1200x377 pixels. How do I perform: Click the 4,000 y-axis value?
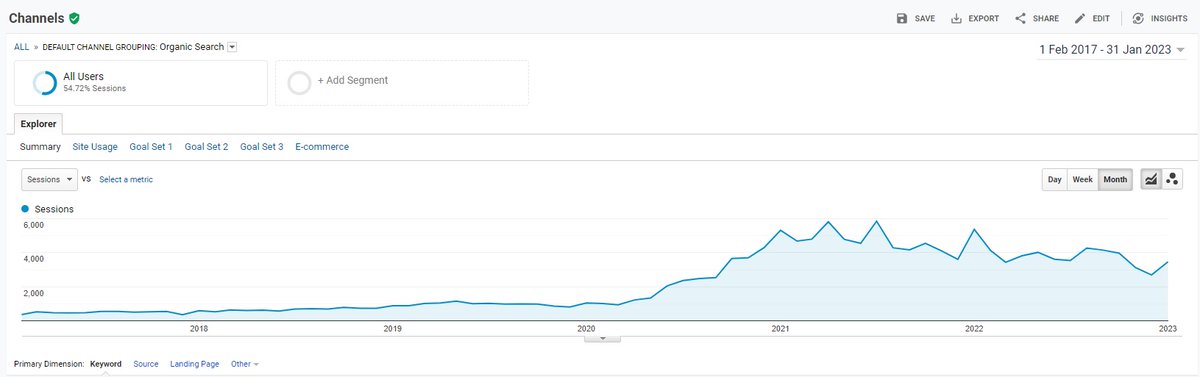click(x=33, y=259)
